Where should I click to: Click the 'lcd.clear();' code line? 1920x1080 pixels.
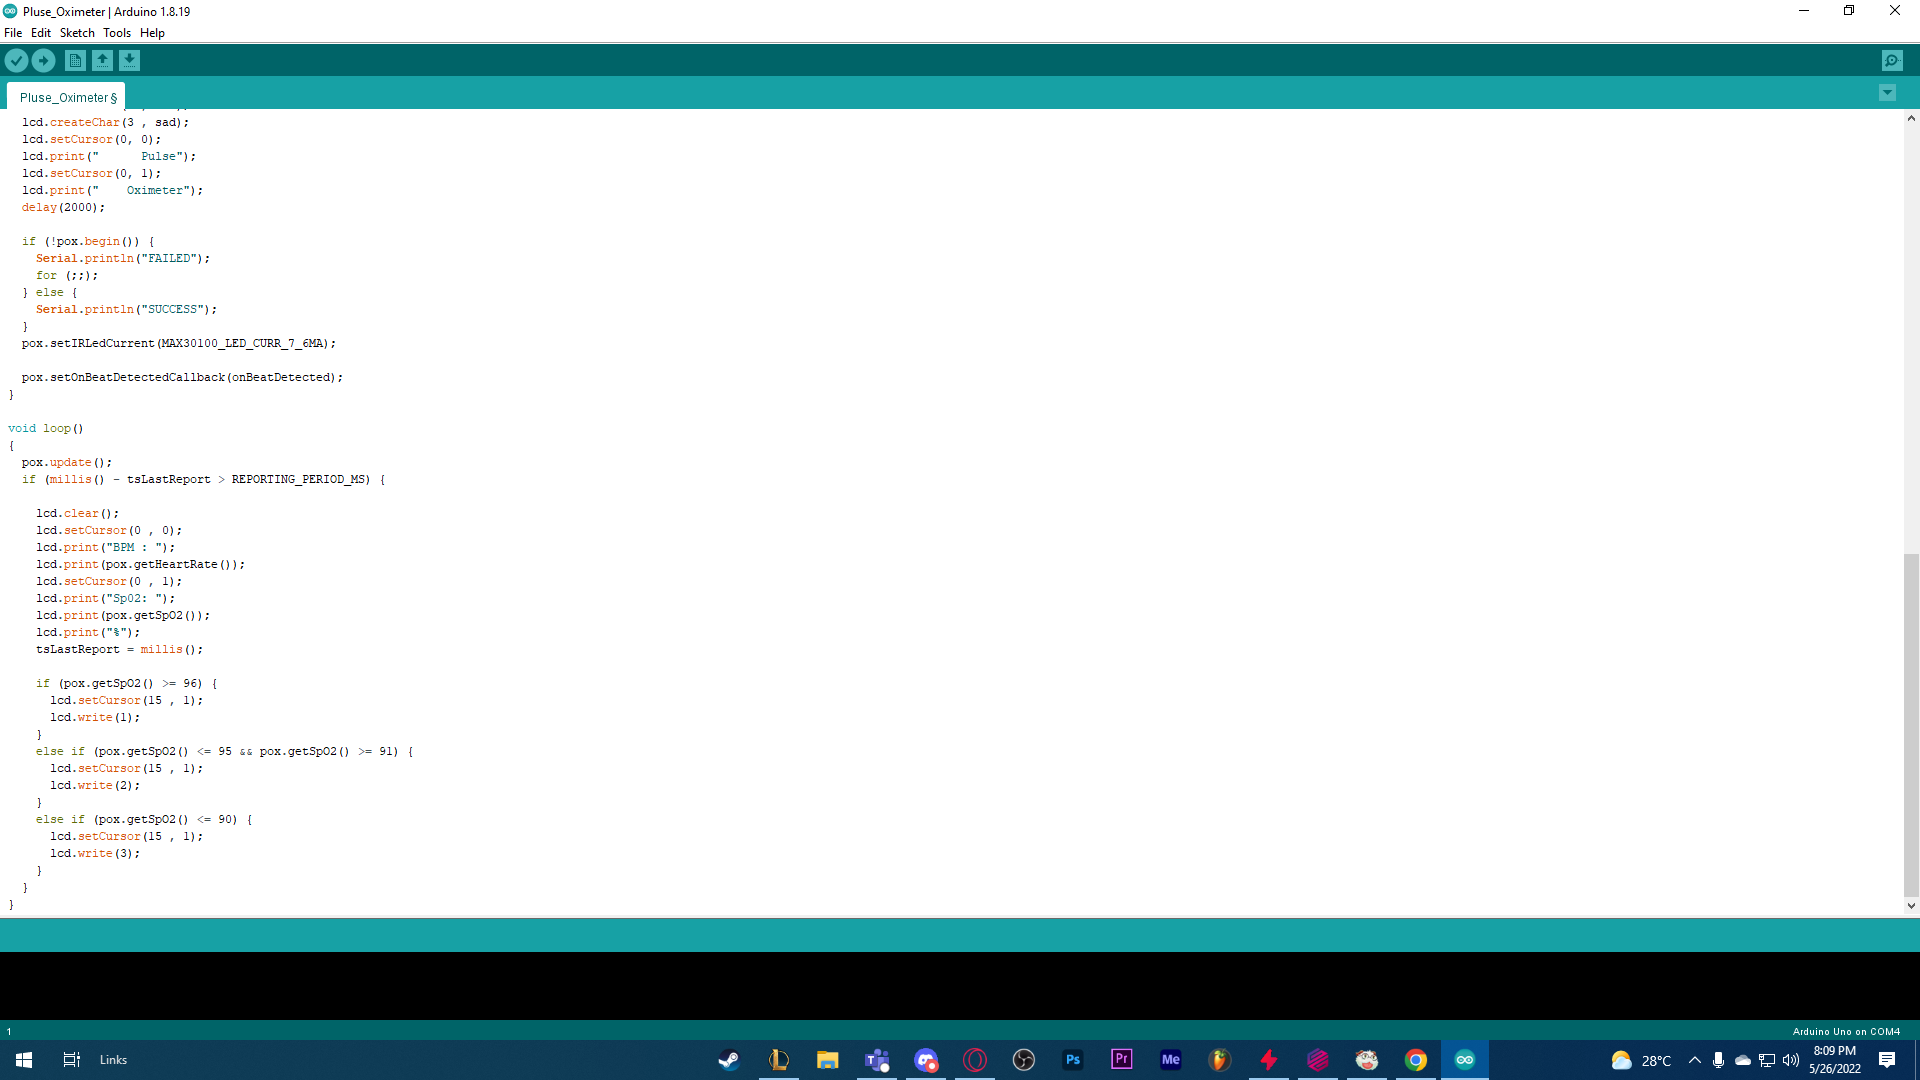coord(78,513)
